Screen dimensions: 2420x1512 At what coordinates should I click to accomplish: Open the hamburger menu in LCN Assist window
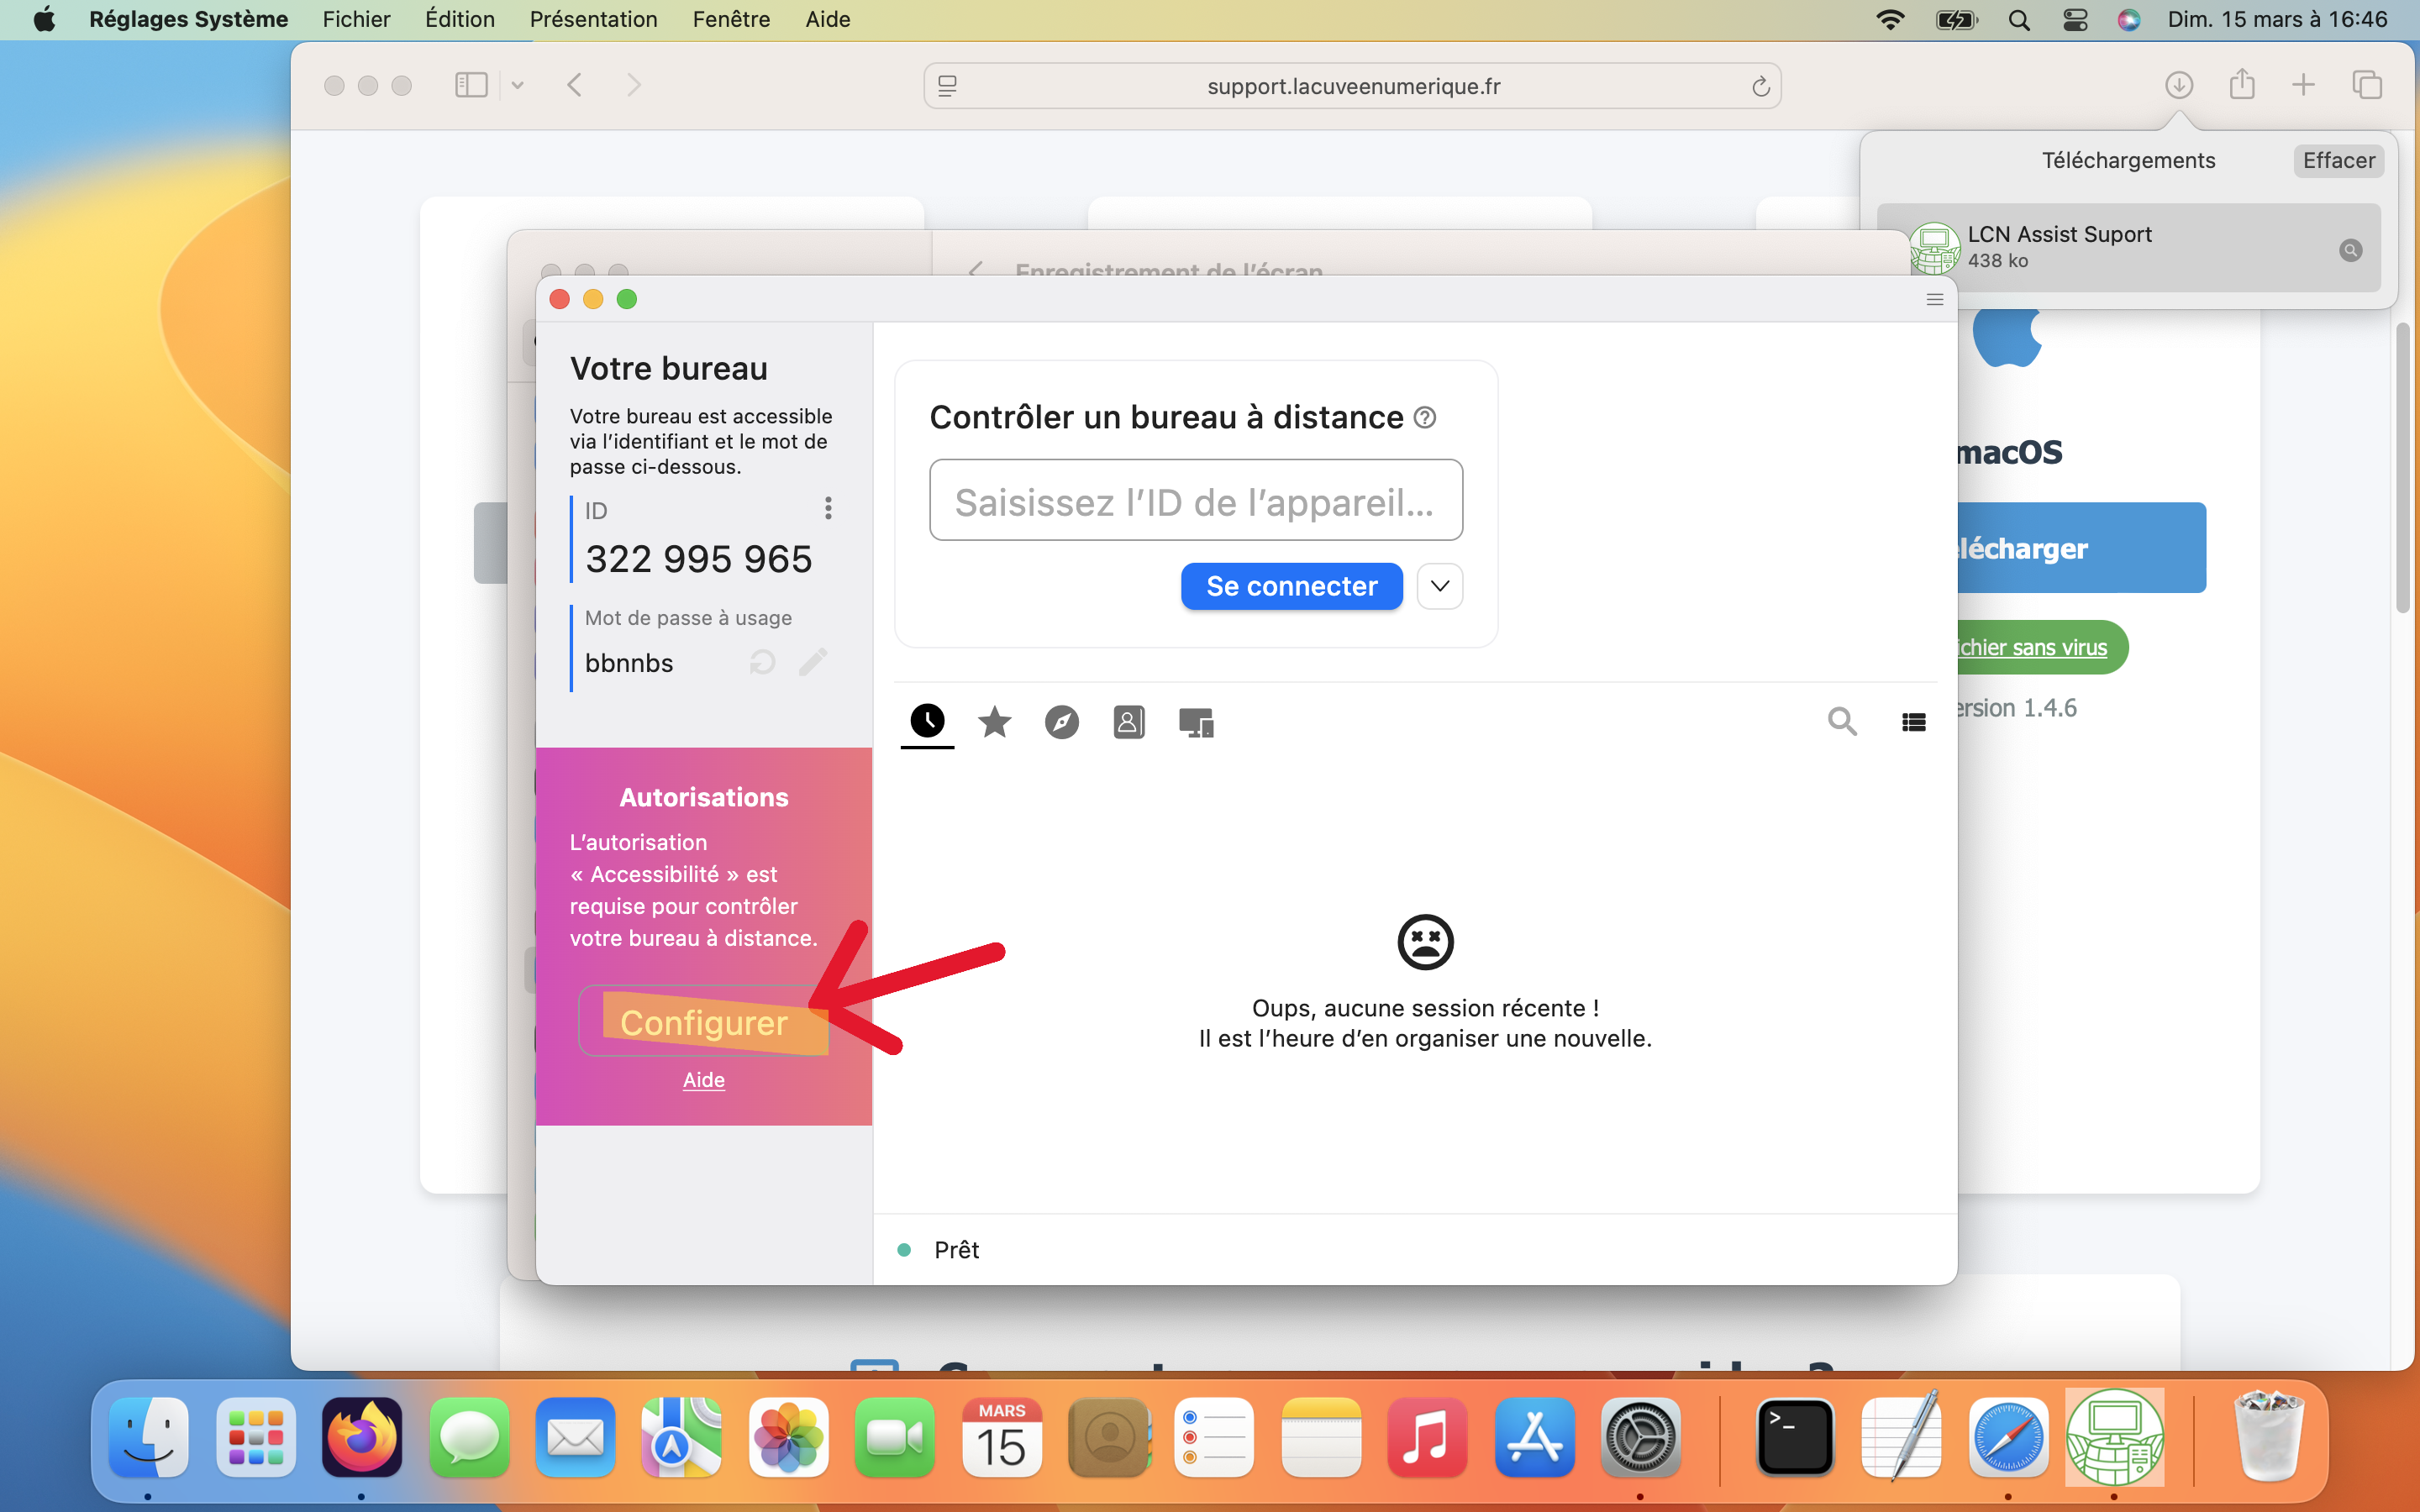[1935, 299]
